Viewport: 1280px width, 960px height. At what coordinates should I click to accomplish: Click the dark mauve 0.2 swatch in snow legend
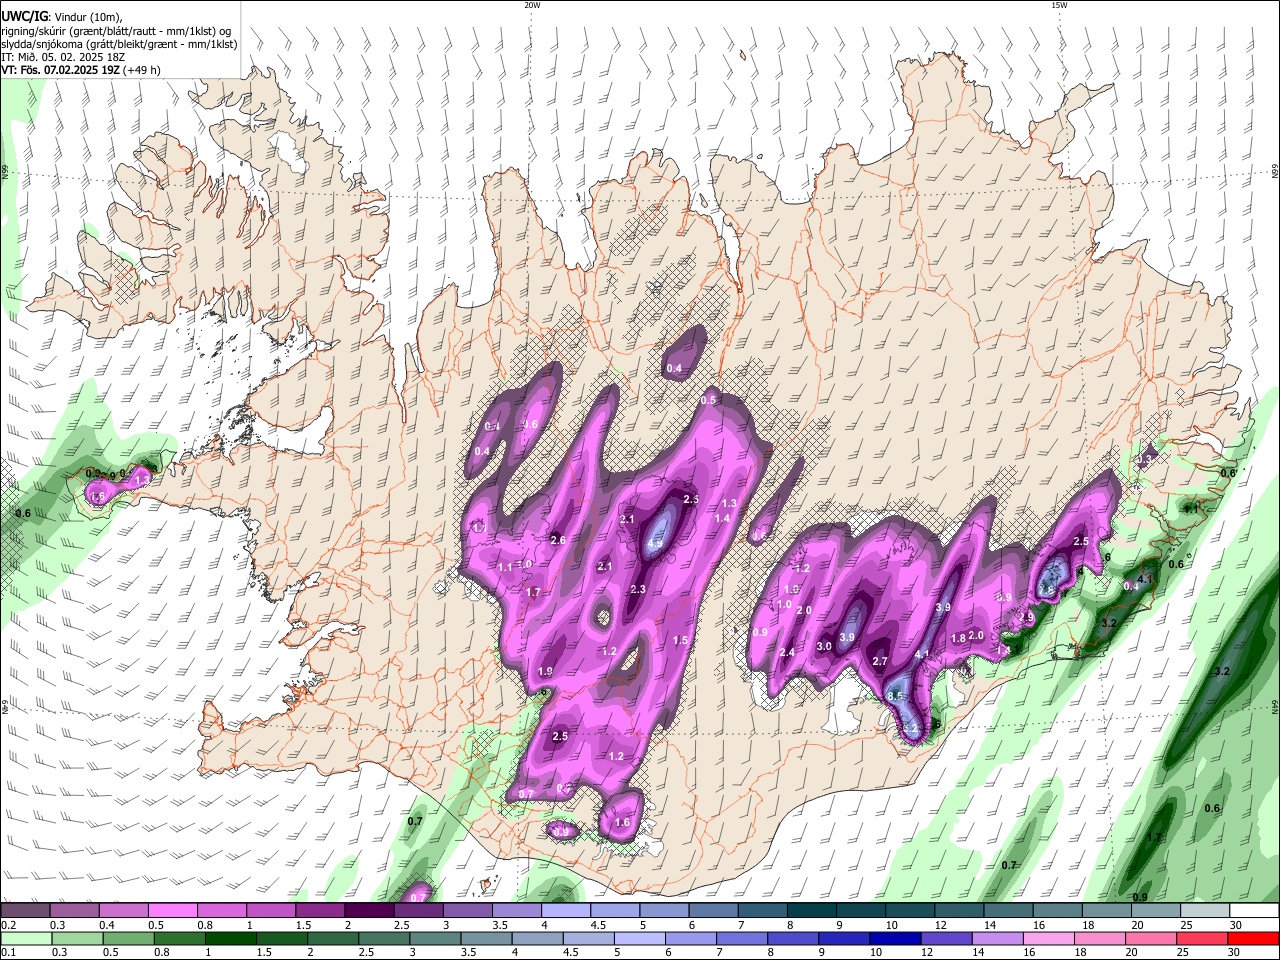(26, 911)
